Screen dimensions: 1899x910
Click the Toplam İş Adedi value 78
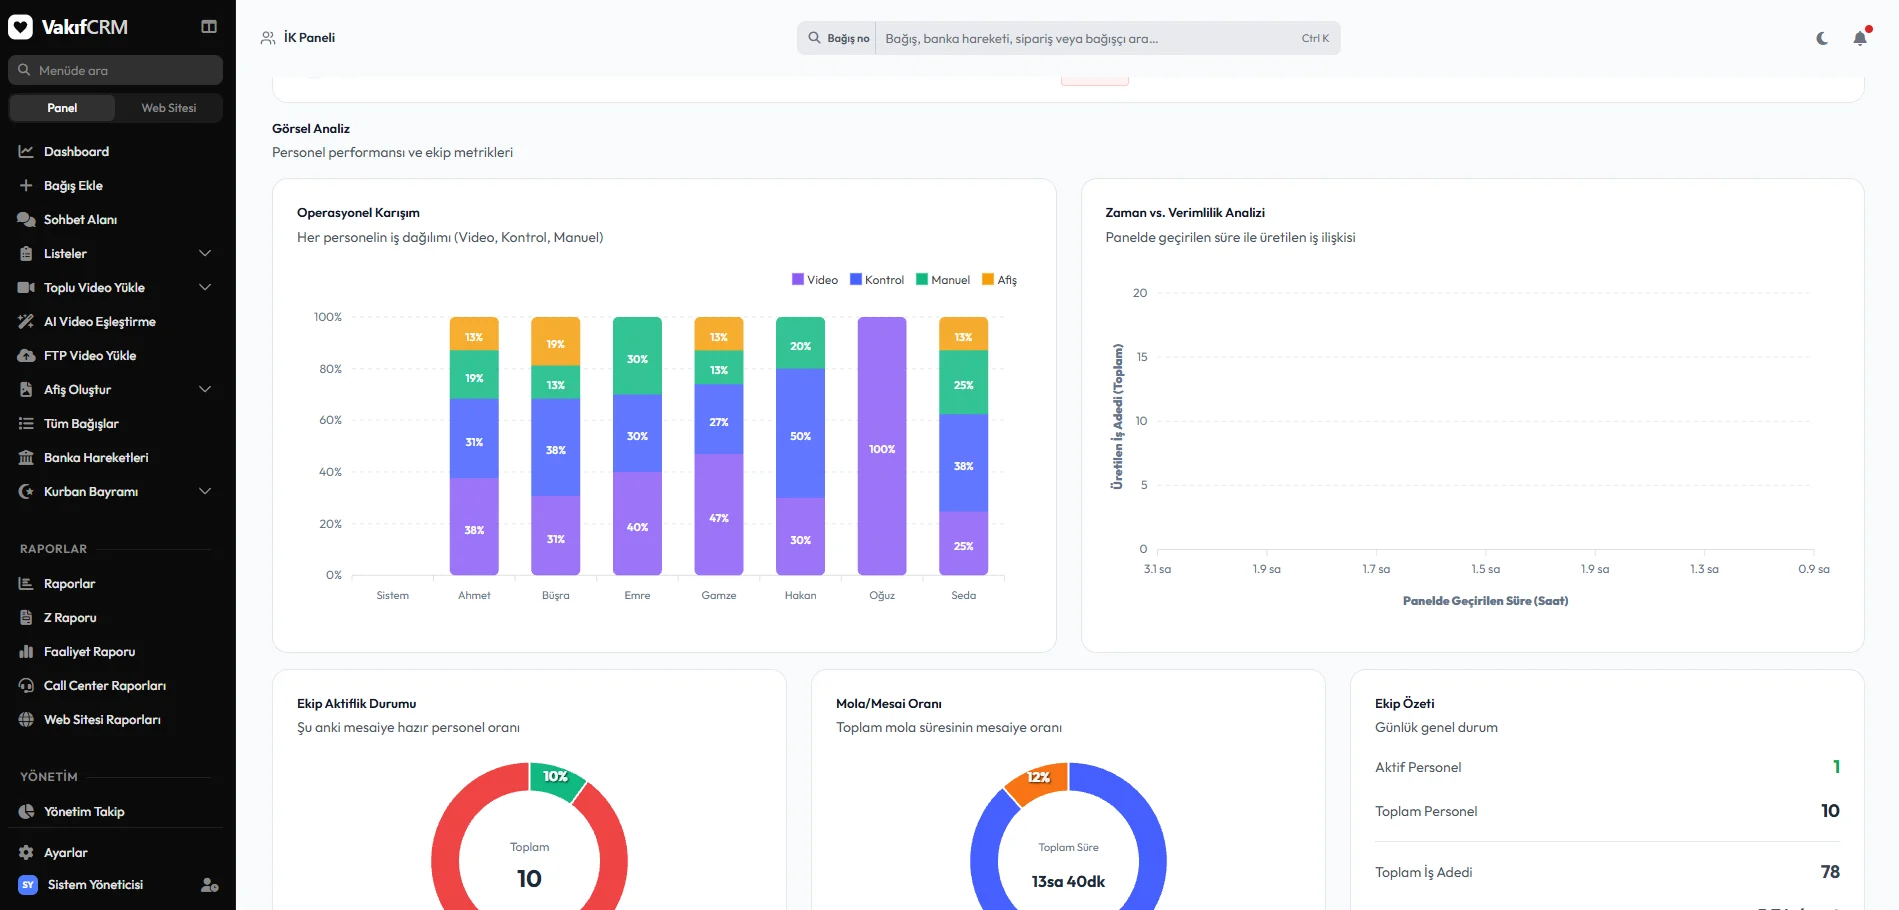[x=1830, y=872]
